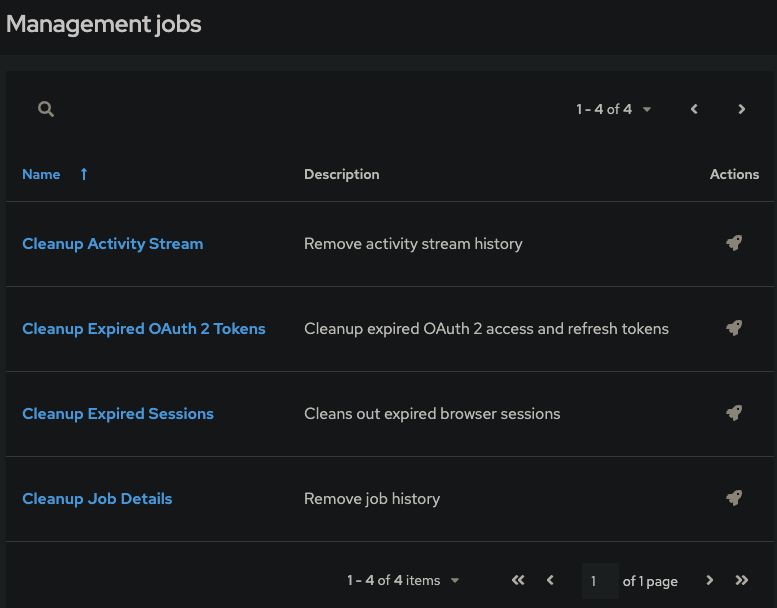Expand the bottom '1 - 4 of 4 items' dropdown
Screen dimensions: 777x608
[403, 580]
